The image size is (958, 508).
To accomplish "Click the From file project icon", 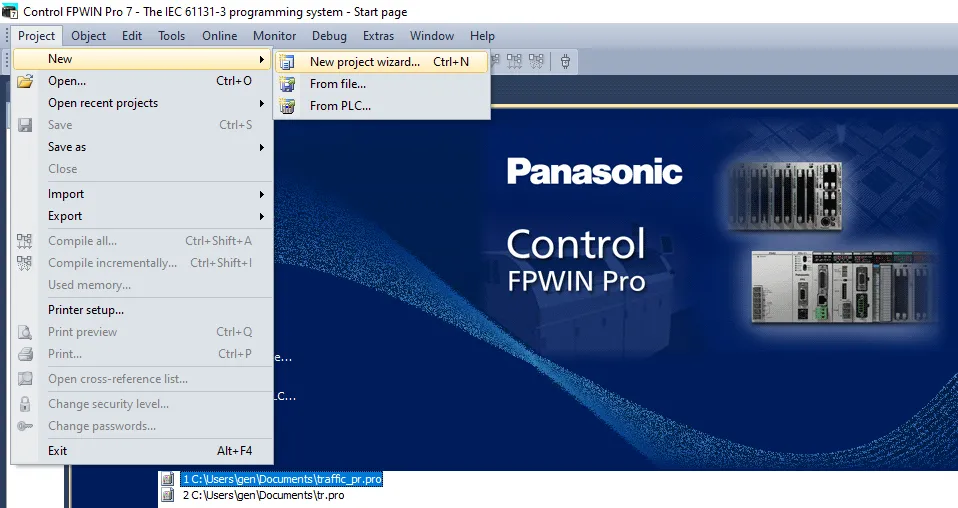I will tap(287, 84).
